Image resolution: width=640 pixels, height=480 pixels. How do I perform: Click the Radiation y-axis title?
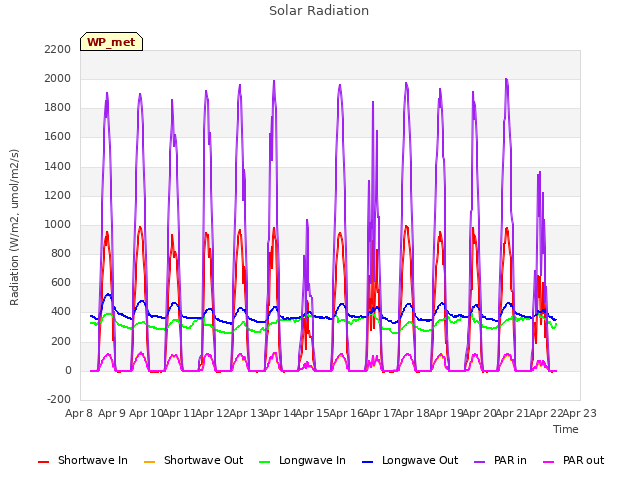point(14,227)
